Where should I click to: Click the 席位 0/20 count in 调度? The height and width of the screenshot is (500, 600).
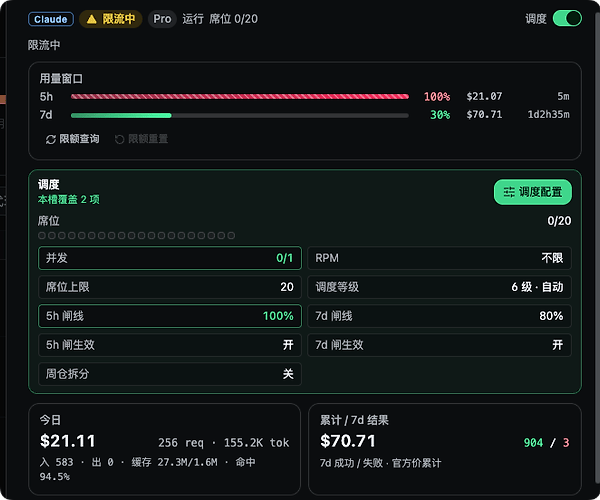pos(559,221)
